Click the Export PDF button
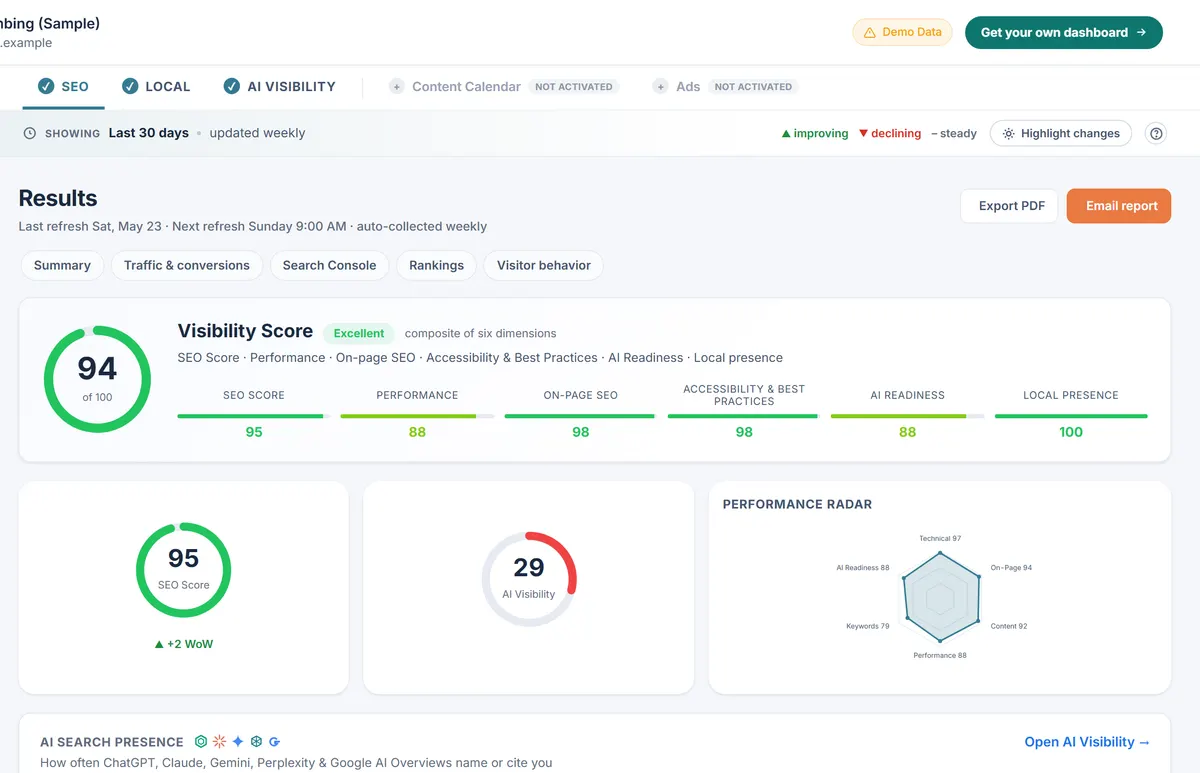Screen dimensions: 1200x773 [1009, 206]
